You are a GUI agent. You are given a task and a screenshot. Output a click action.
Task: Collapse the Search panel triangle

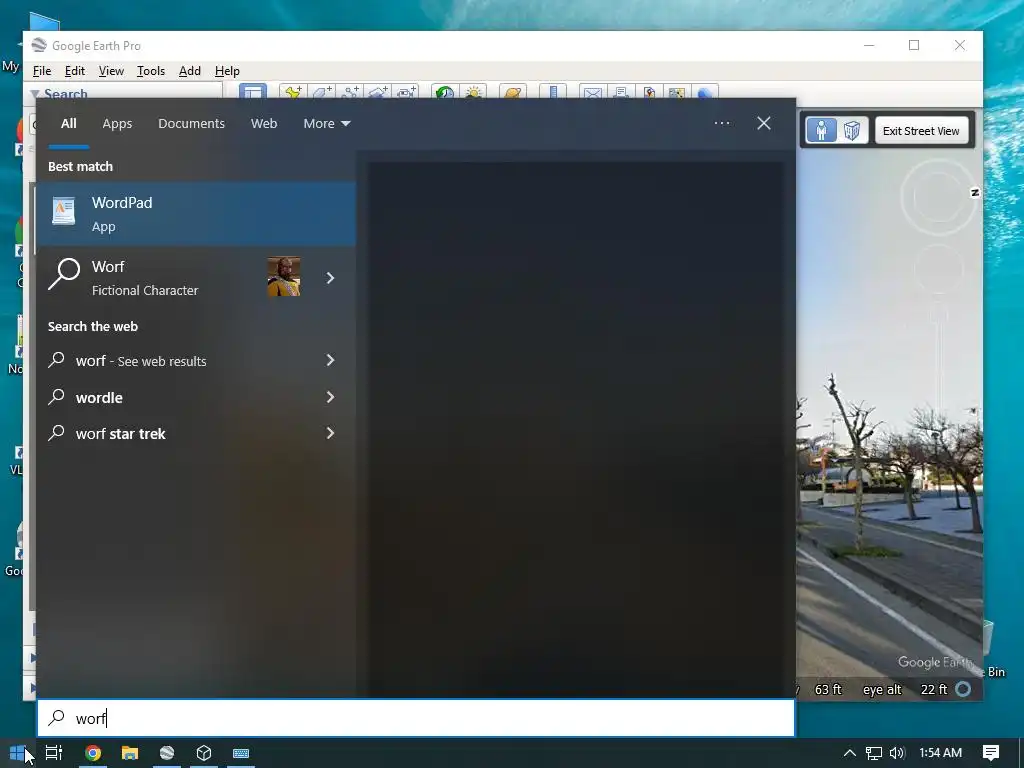pyautogui.click(x=35, y=94)
